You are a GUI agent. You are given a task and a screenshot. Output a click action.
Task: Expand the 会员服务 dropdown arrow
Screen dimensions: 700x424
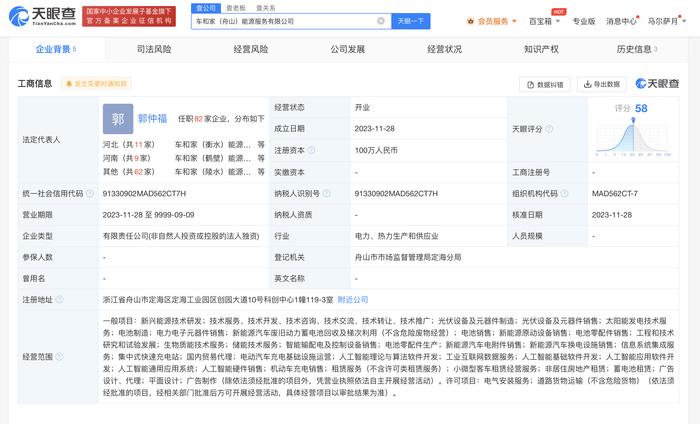(x=514, y=21)
